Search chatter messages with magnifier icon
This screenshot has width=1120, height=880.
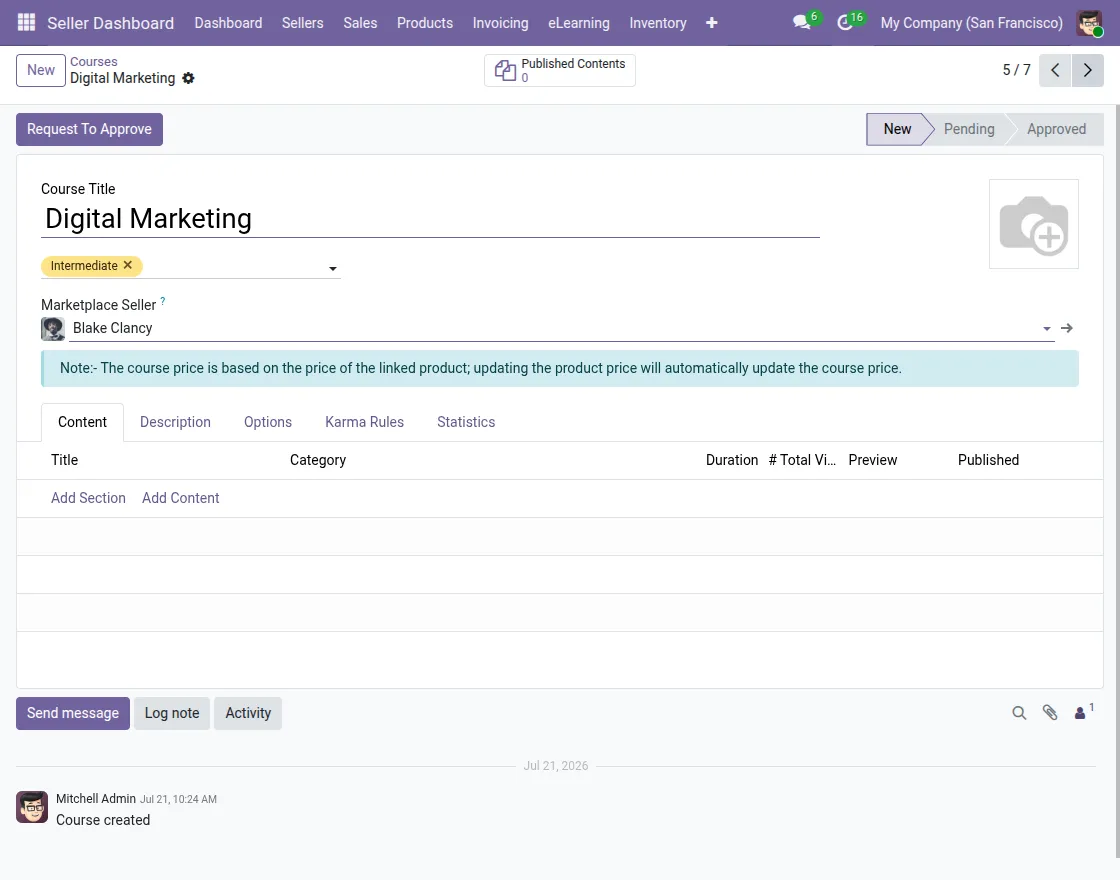(x=1019, y=713)
